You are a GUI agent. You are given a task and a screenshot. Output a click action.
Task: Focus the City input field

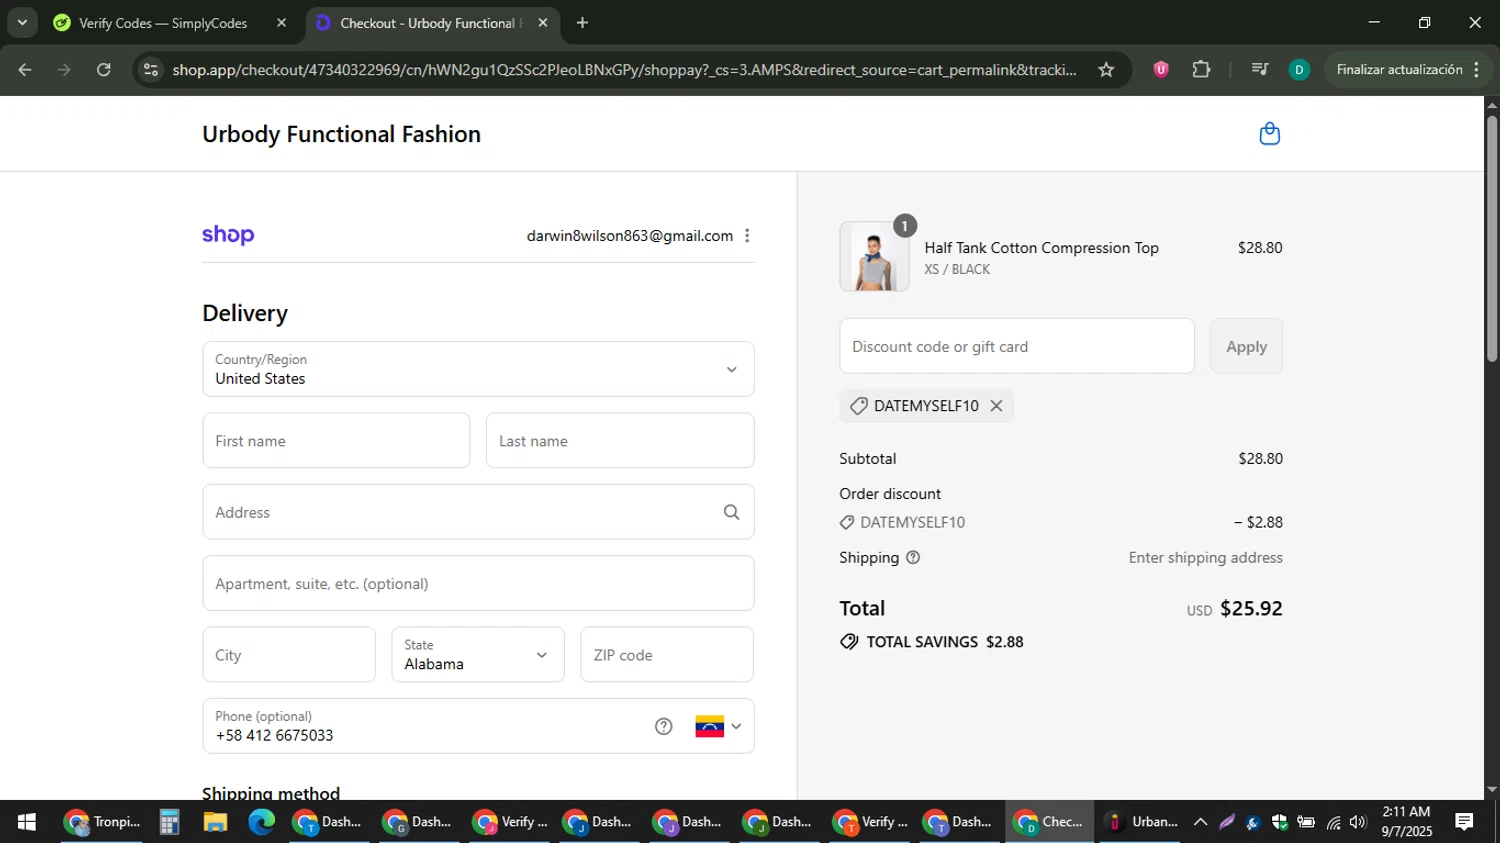289,655
